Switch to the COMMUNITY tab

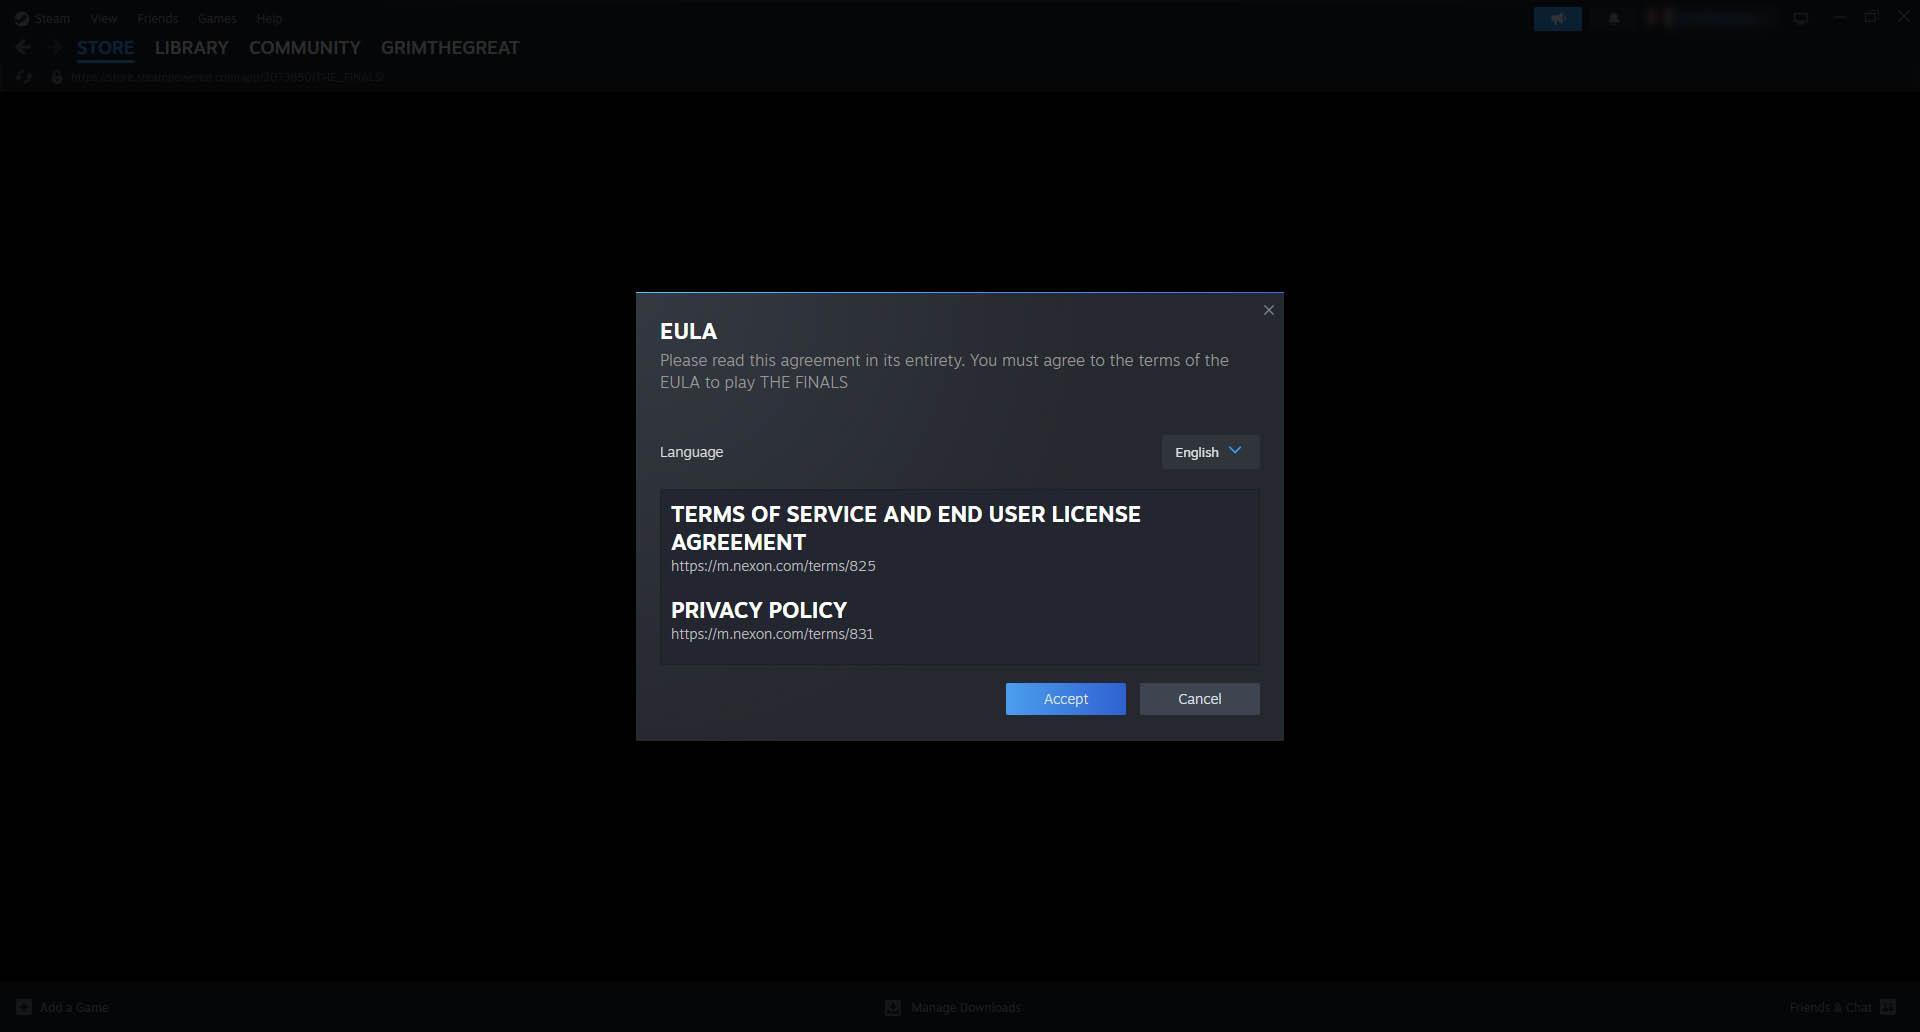pyautogui.click(x=304, y=48)
